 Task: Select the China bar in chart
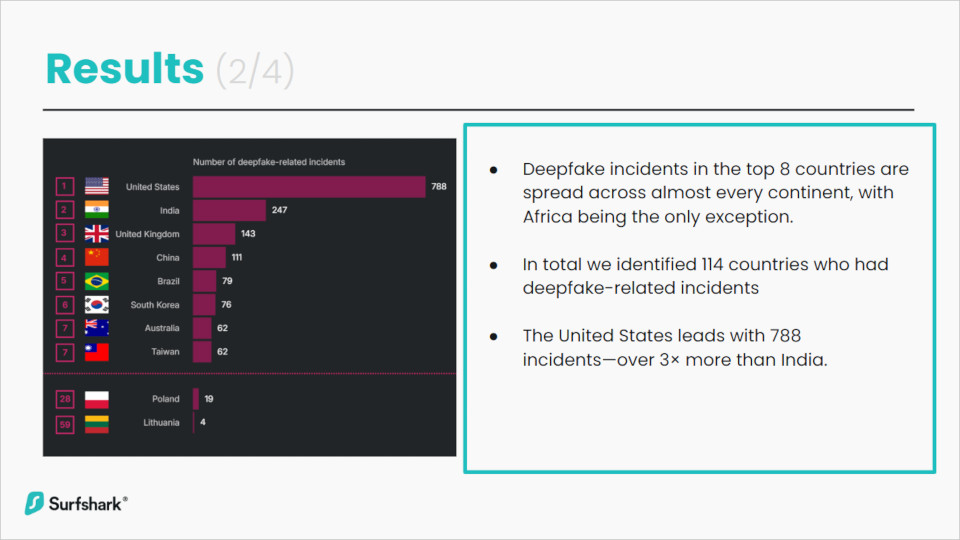tap(209, 257)
